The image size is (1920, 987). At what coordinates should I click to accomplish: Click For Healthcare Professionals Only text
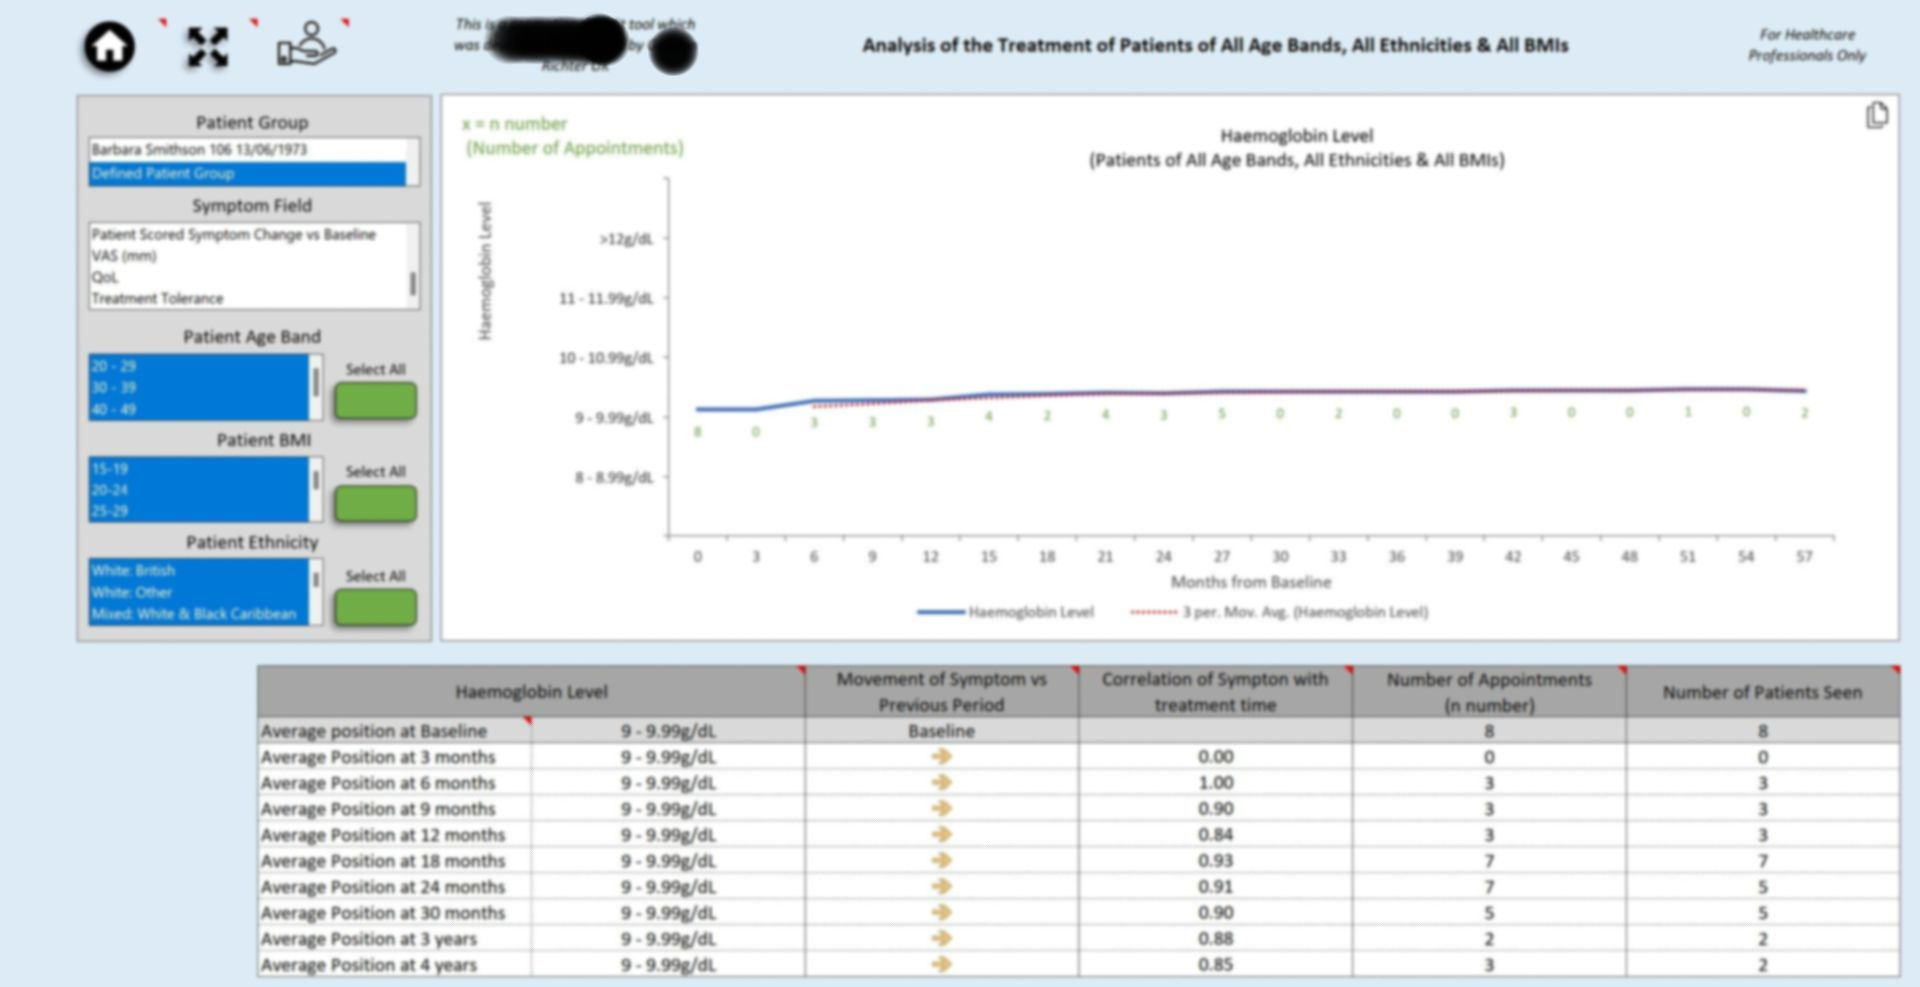tap(1807, 45)
